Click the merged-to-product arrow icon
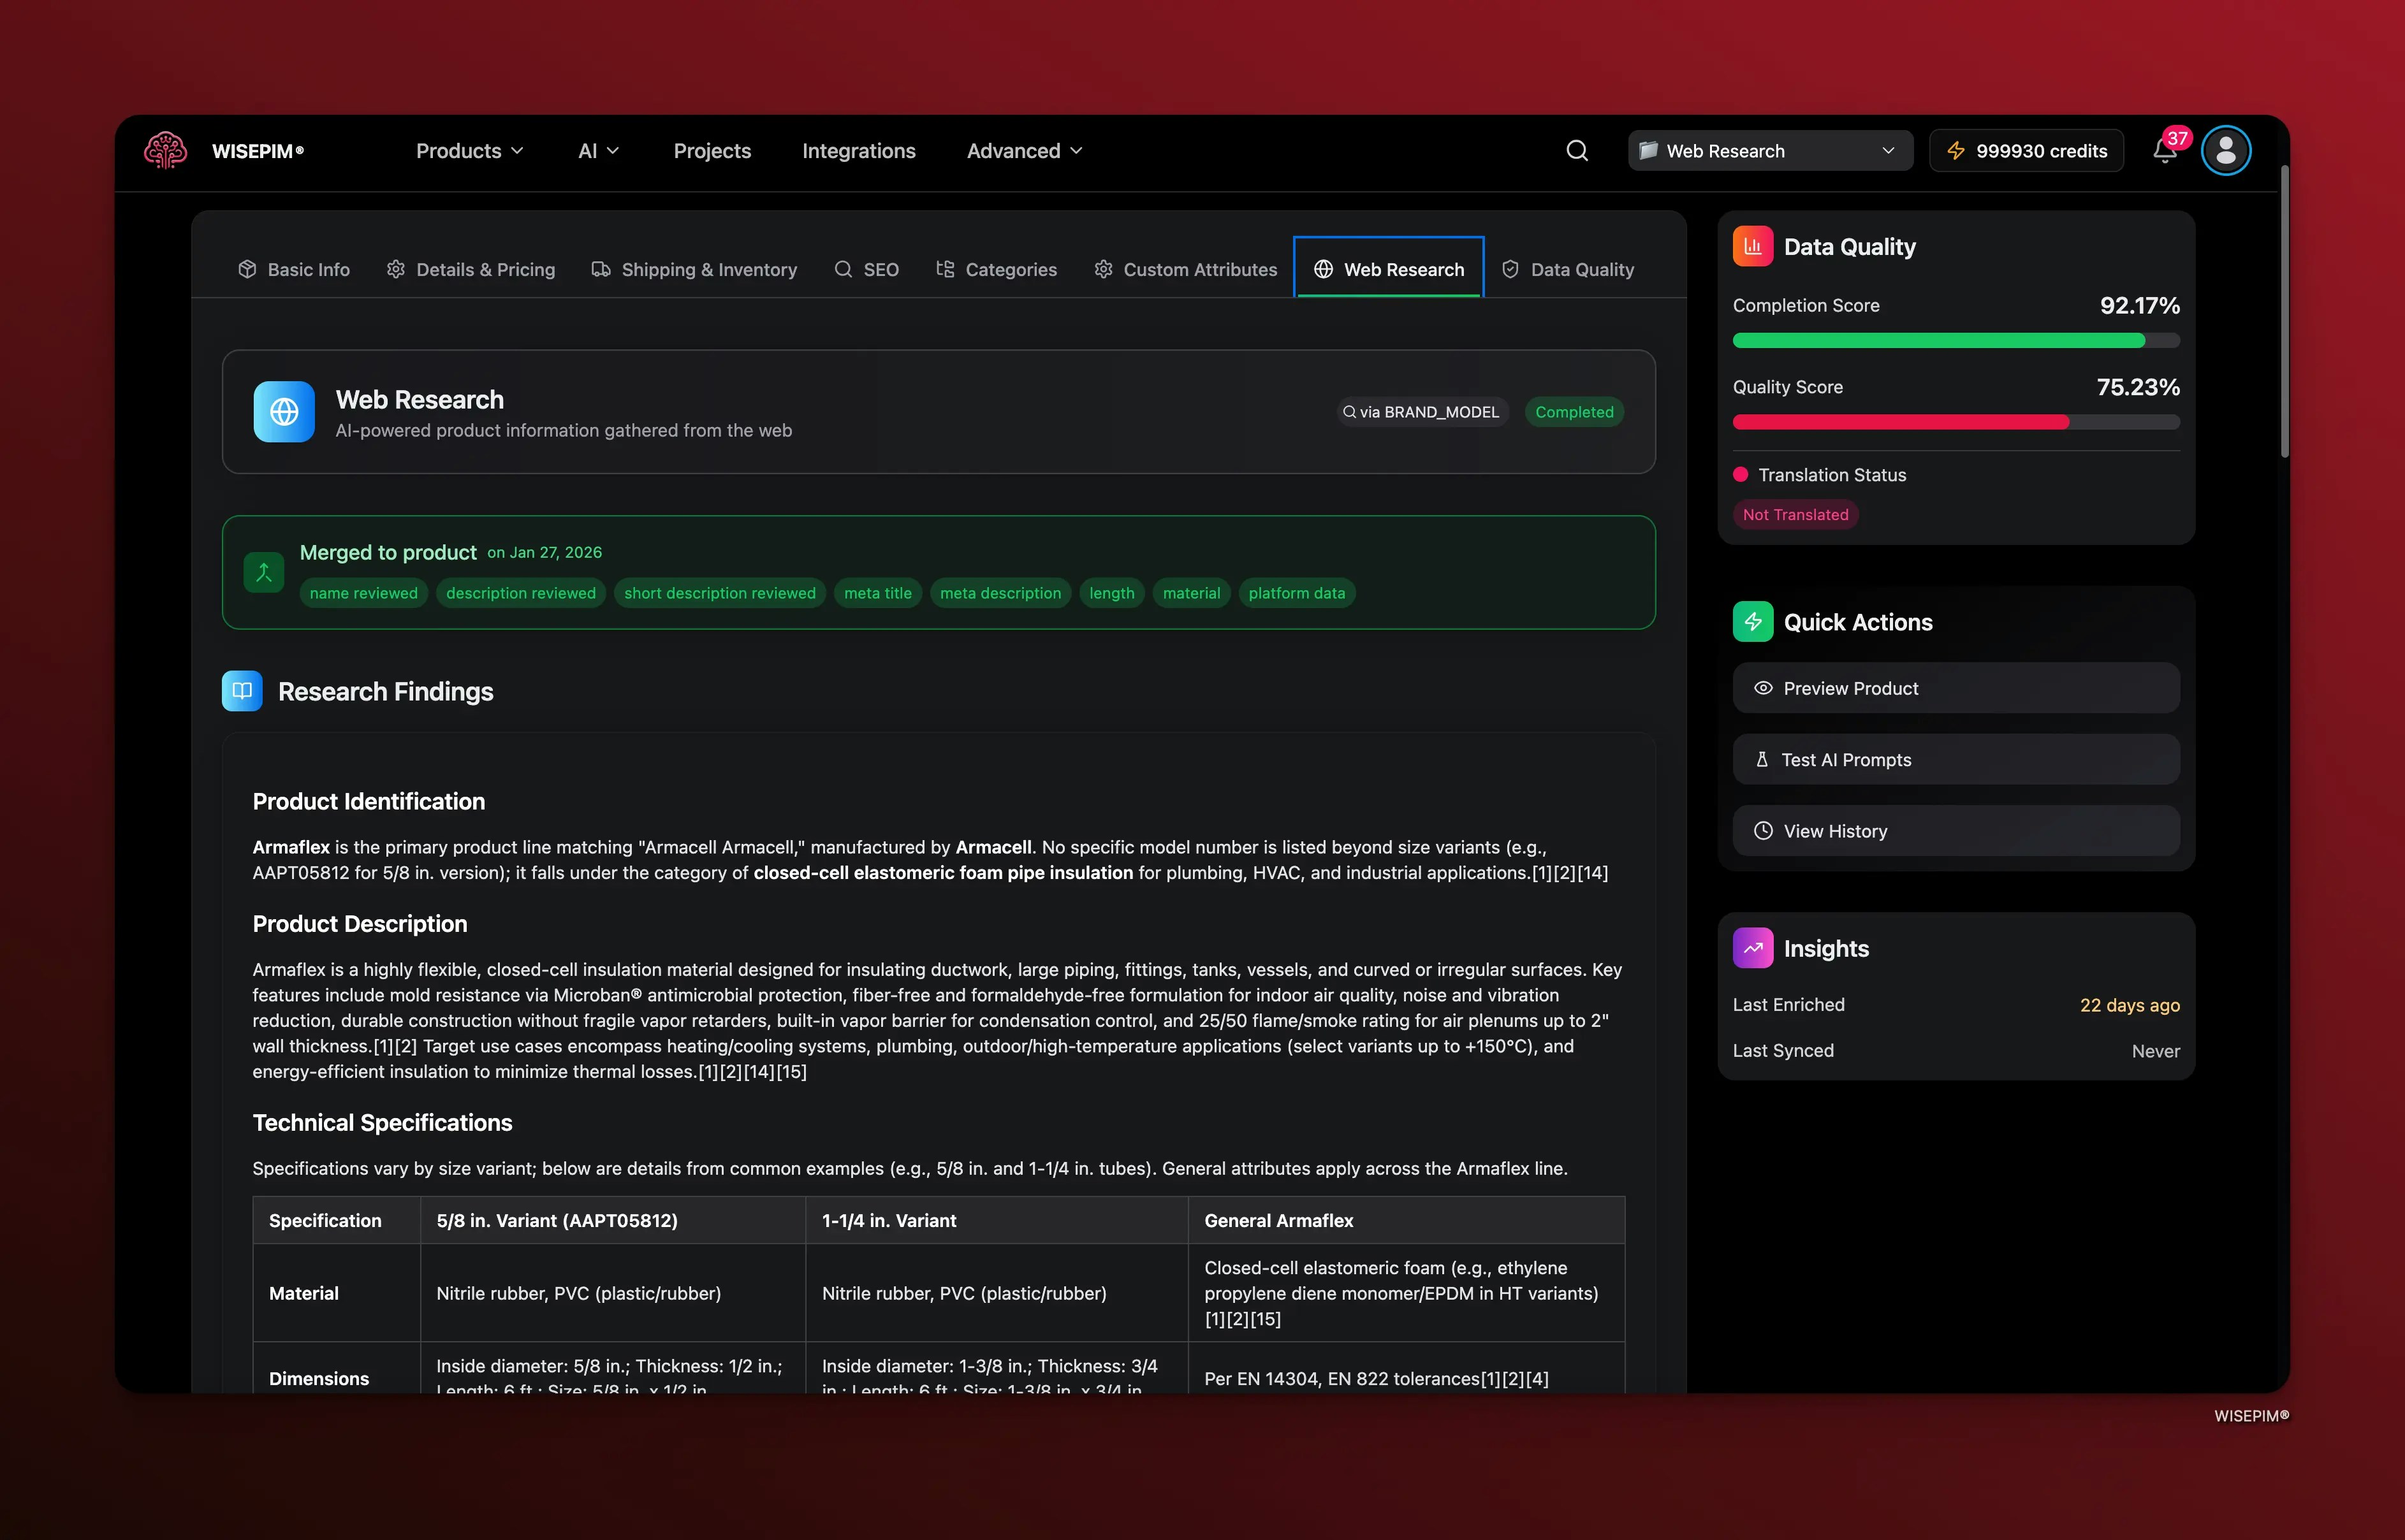 [x=263, y=572]
